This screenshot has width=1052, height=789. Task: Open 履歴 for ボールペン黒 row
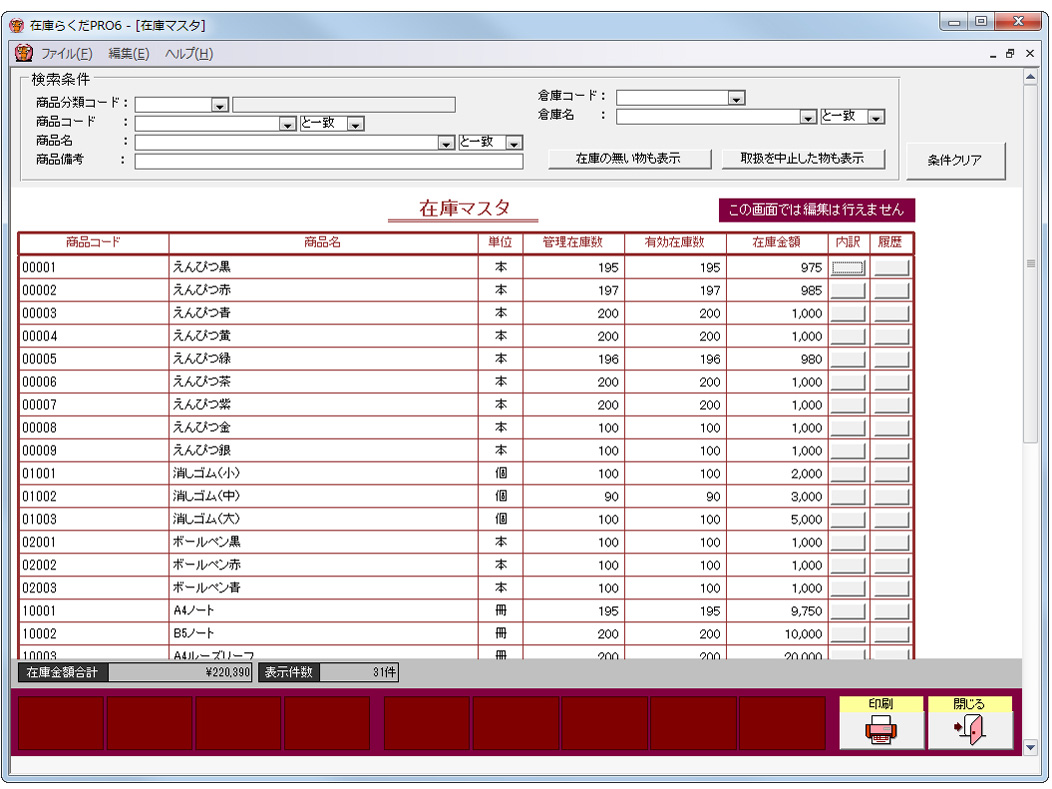[891, 542]
